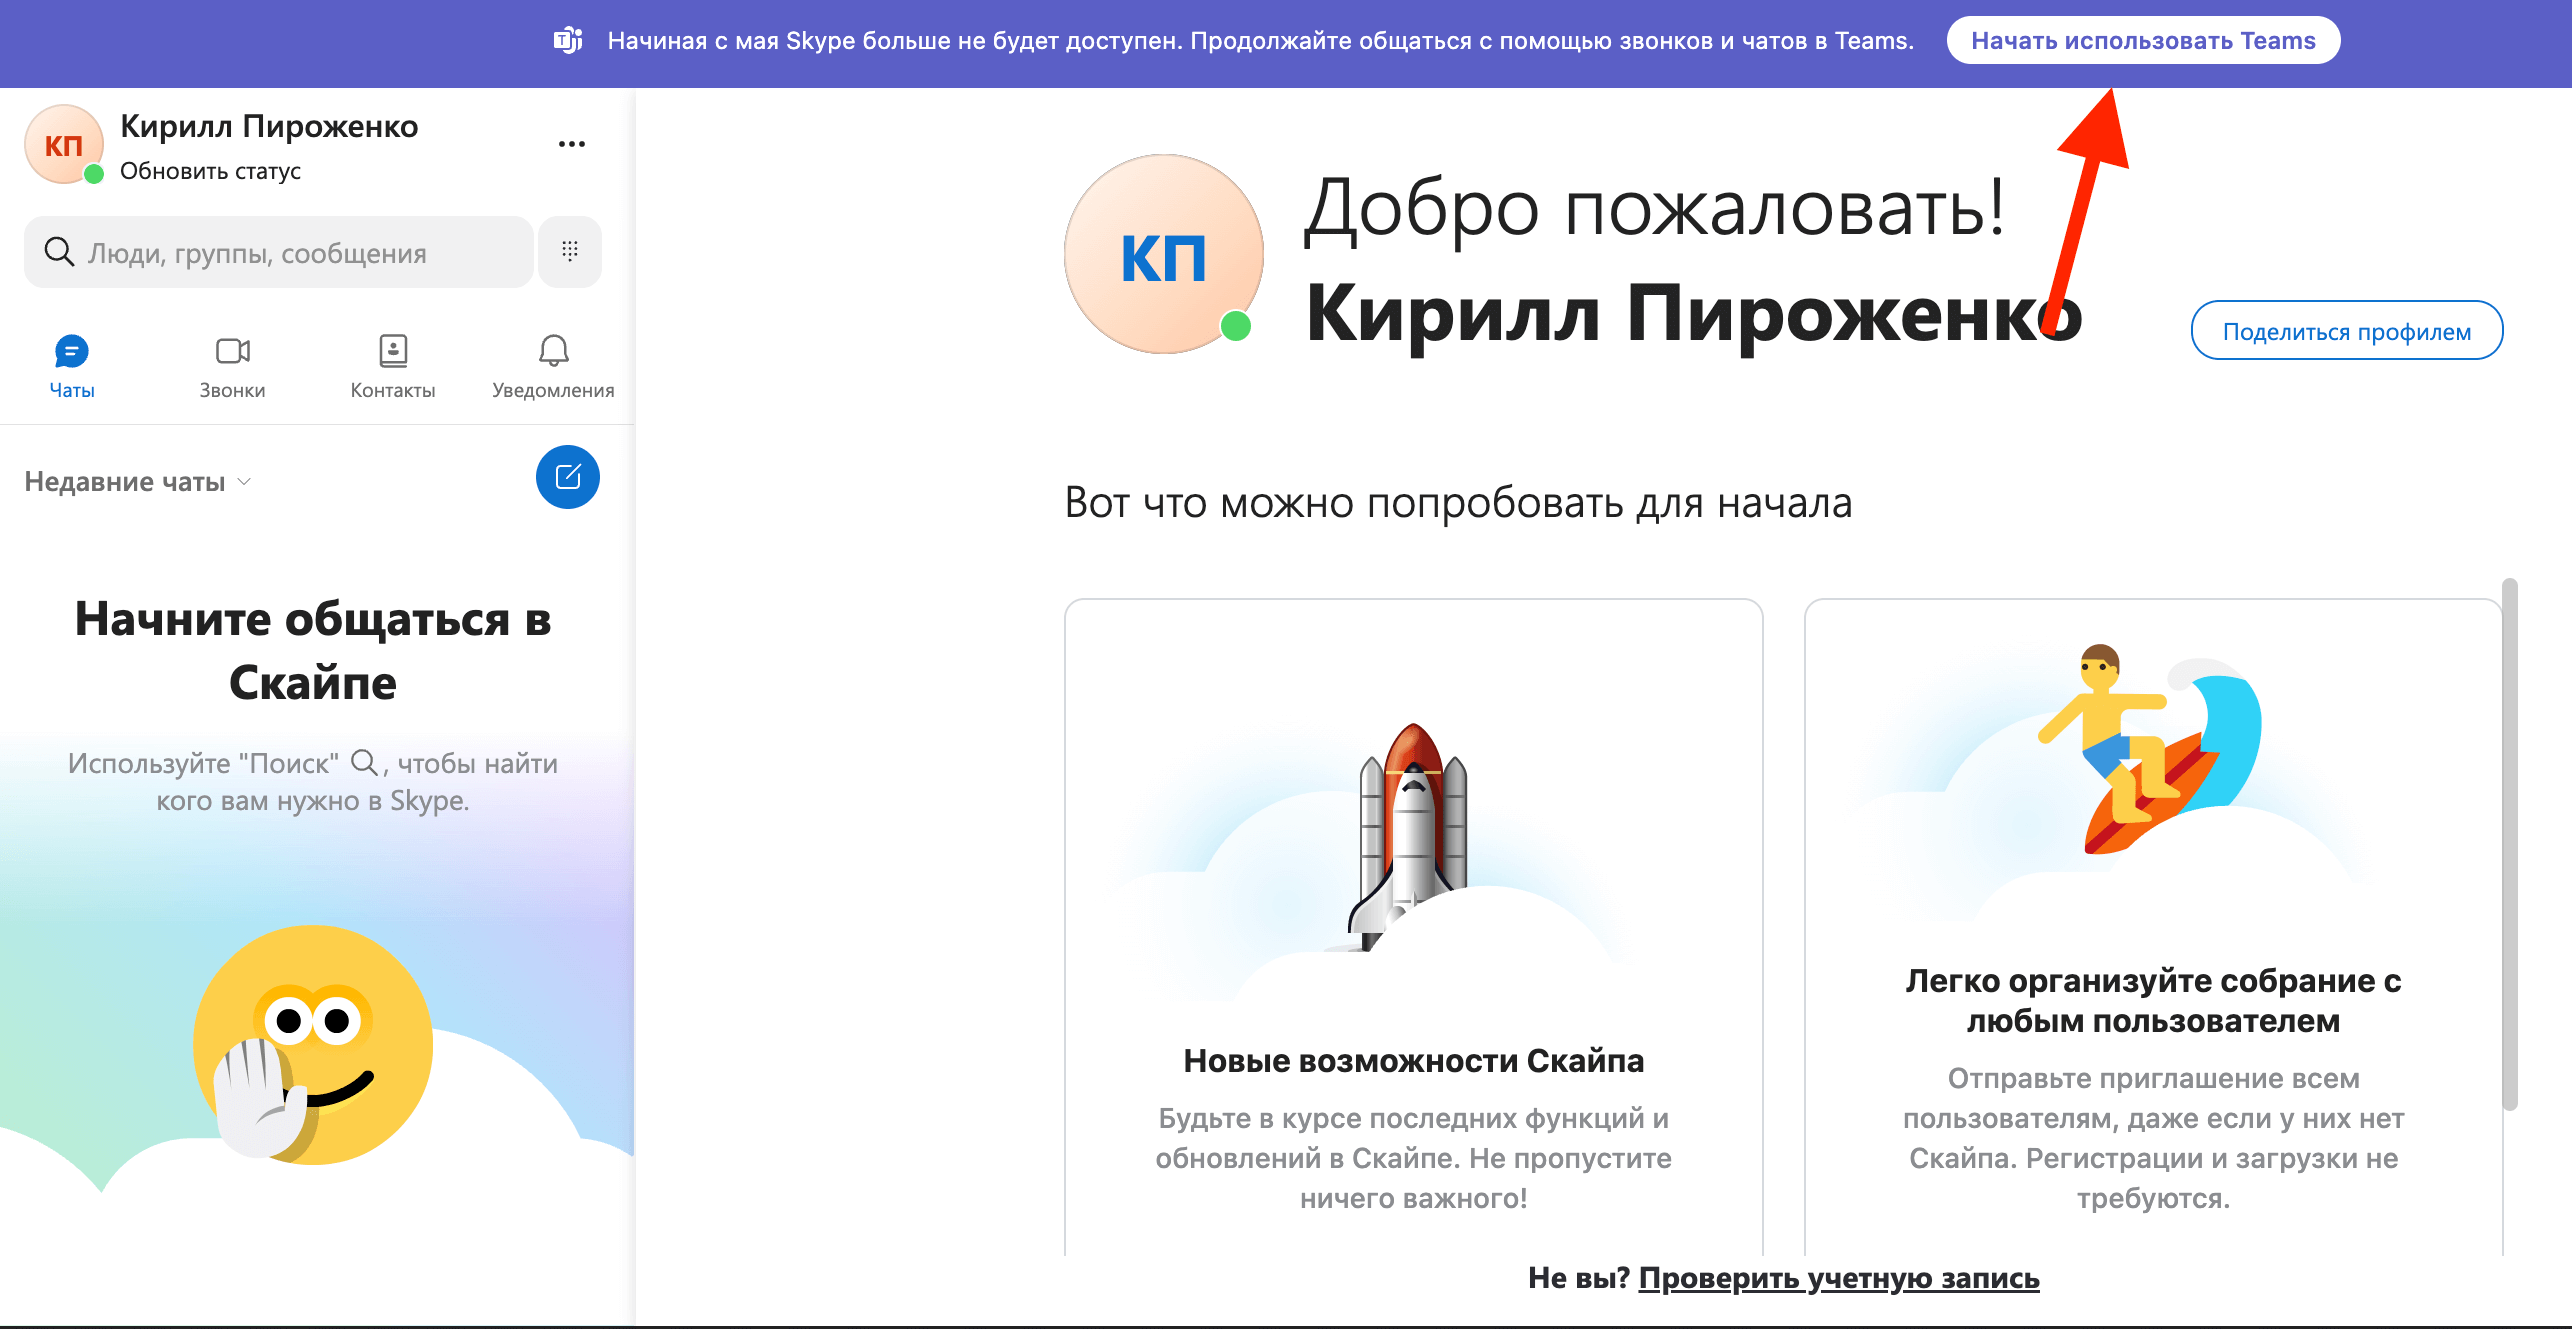This screenshot has width=2572, height=1329.
Task: Toggle online presence via green status dot
Action: point(94,174)
